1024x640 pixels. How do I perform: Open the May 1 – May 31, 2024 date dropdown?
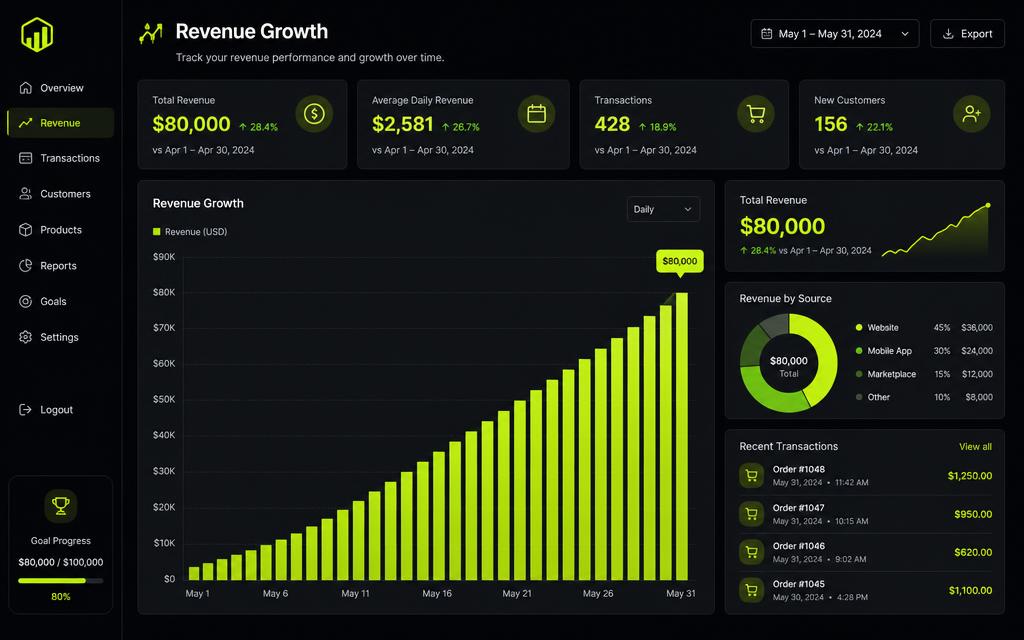(835, 33)
